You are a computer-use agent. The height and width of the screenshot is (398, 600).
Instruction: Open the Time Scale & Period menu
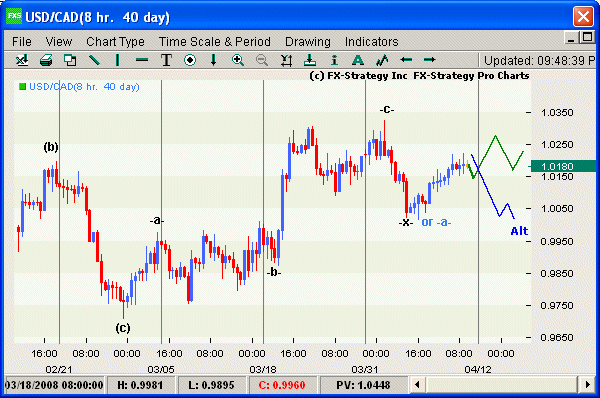point(215,42)
